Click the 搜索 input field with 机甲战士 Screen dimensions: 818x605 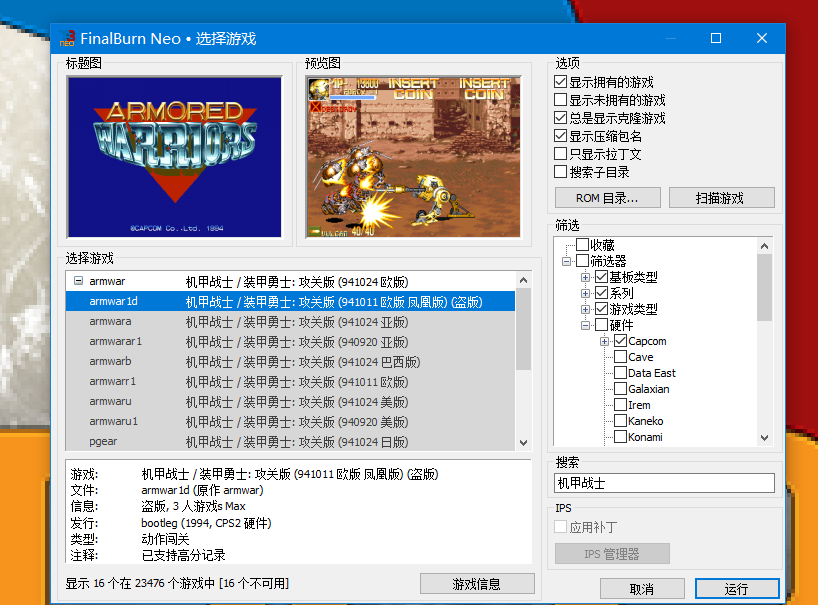click(x=664, y=483)
